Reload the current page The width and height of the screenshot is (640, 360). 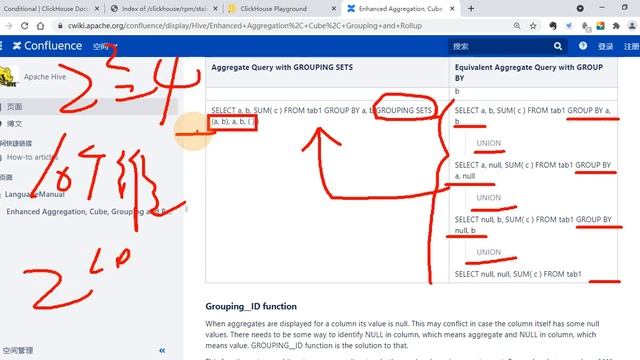click(24, 26)
